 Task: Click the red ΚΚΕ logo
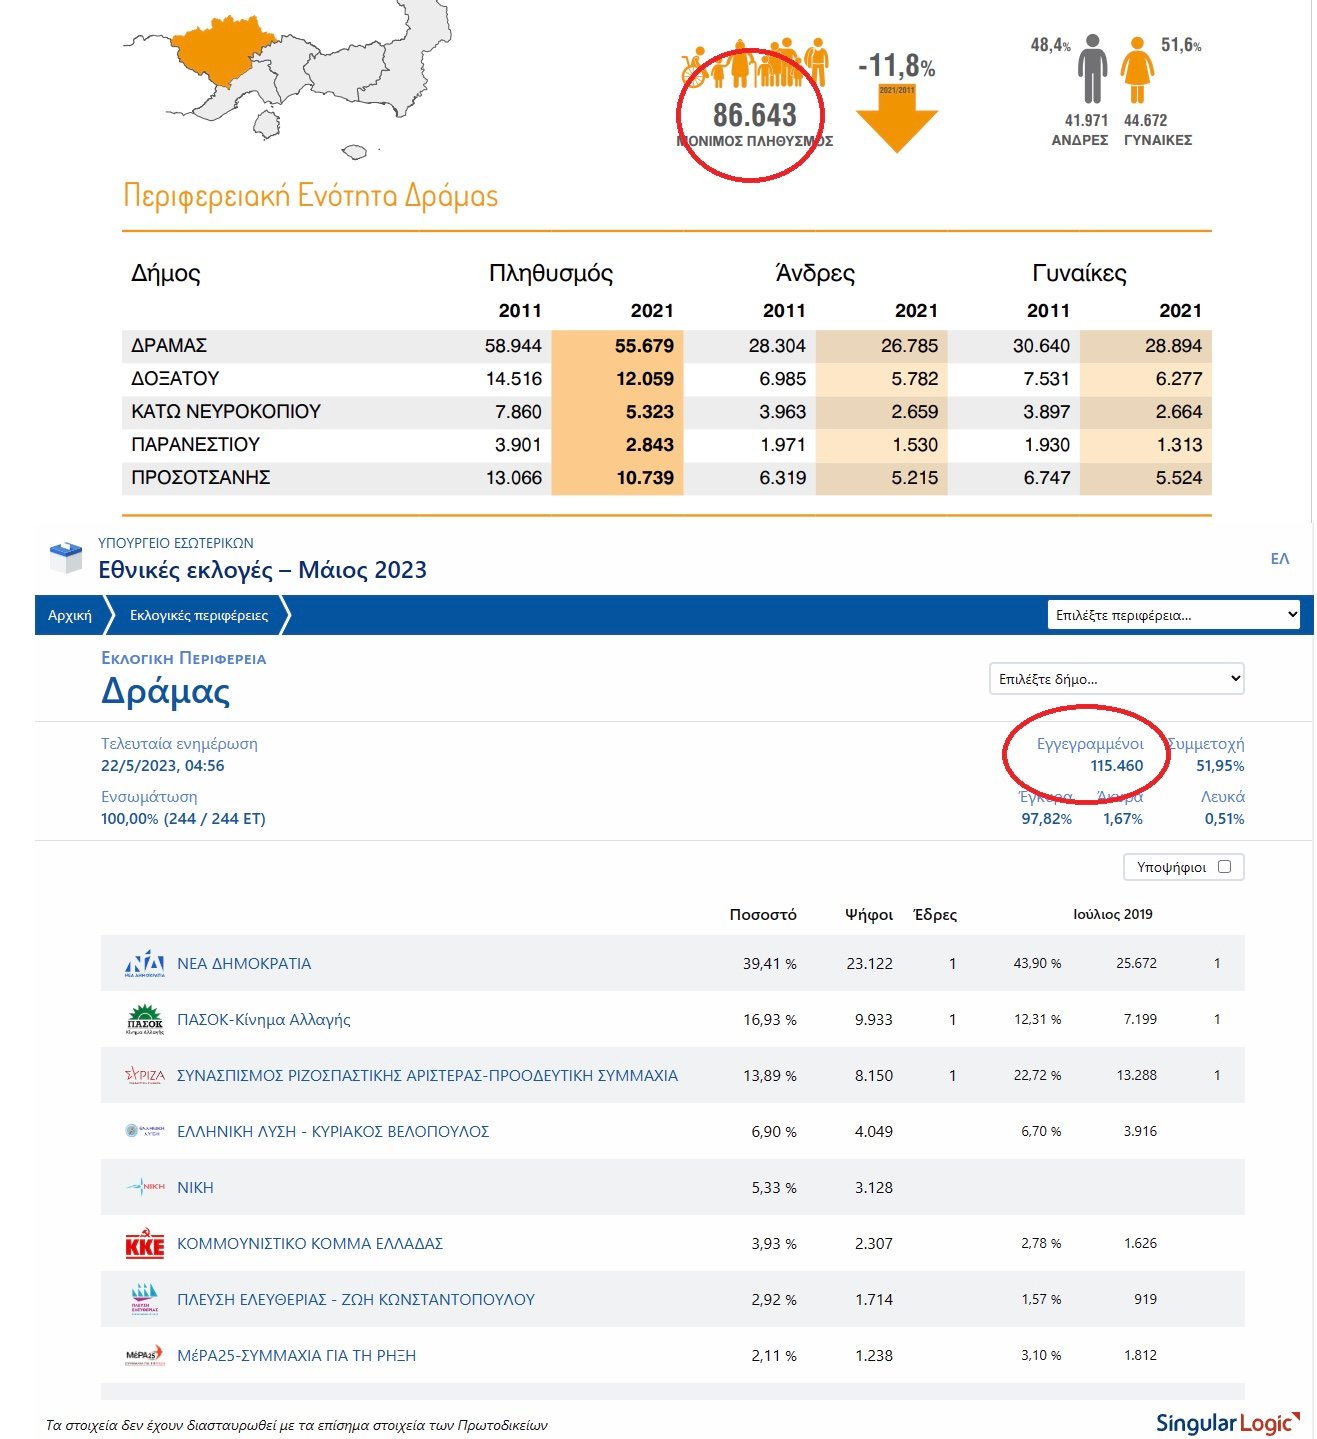[x=144, y=1243]
